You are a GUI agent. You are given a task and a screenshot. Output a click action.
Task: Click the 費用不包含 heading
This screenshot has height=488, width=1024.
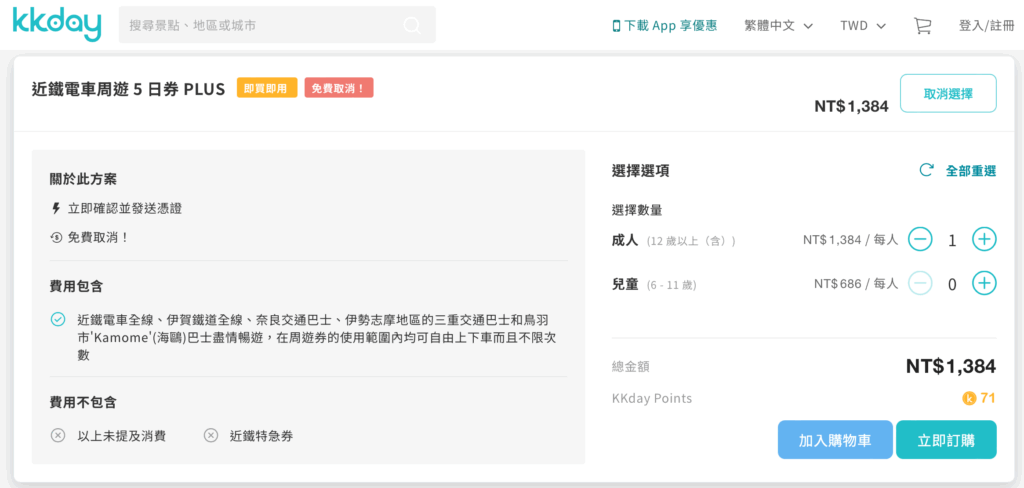click(84, 402)
